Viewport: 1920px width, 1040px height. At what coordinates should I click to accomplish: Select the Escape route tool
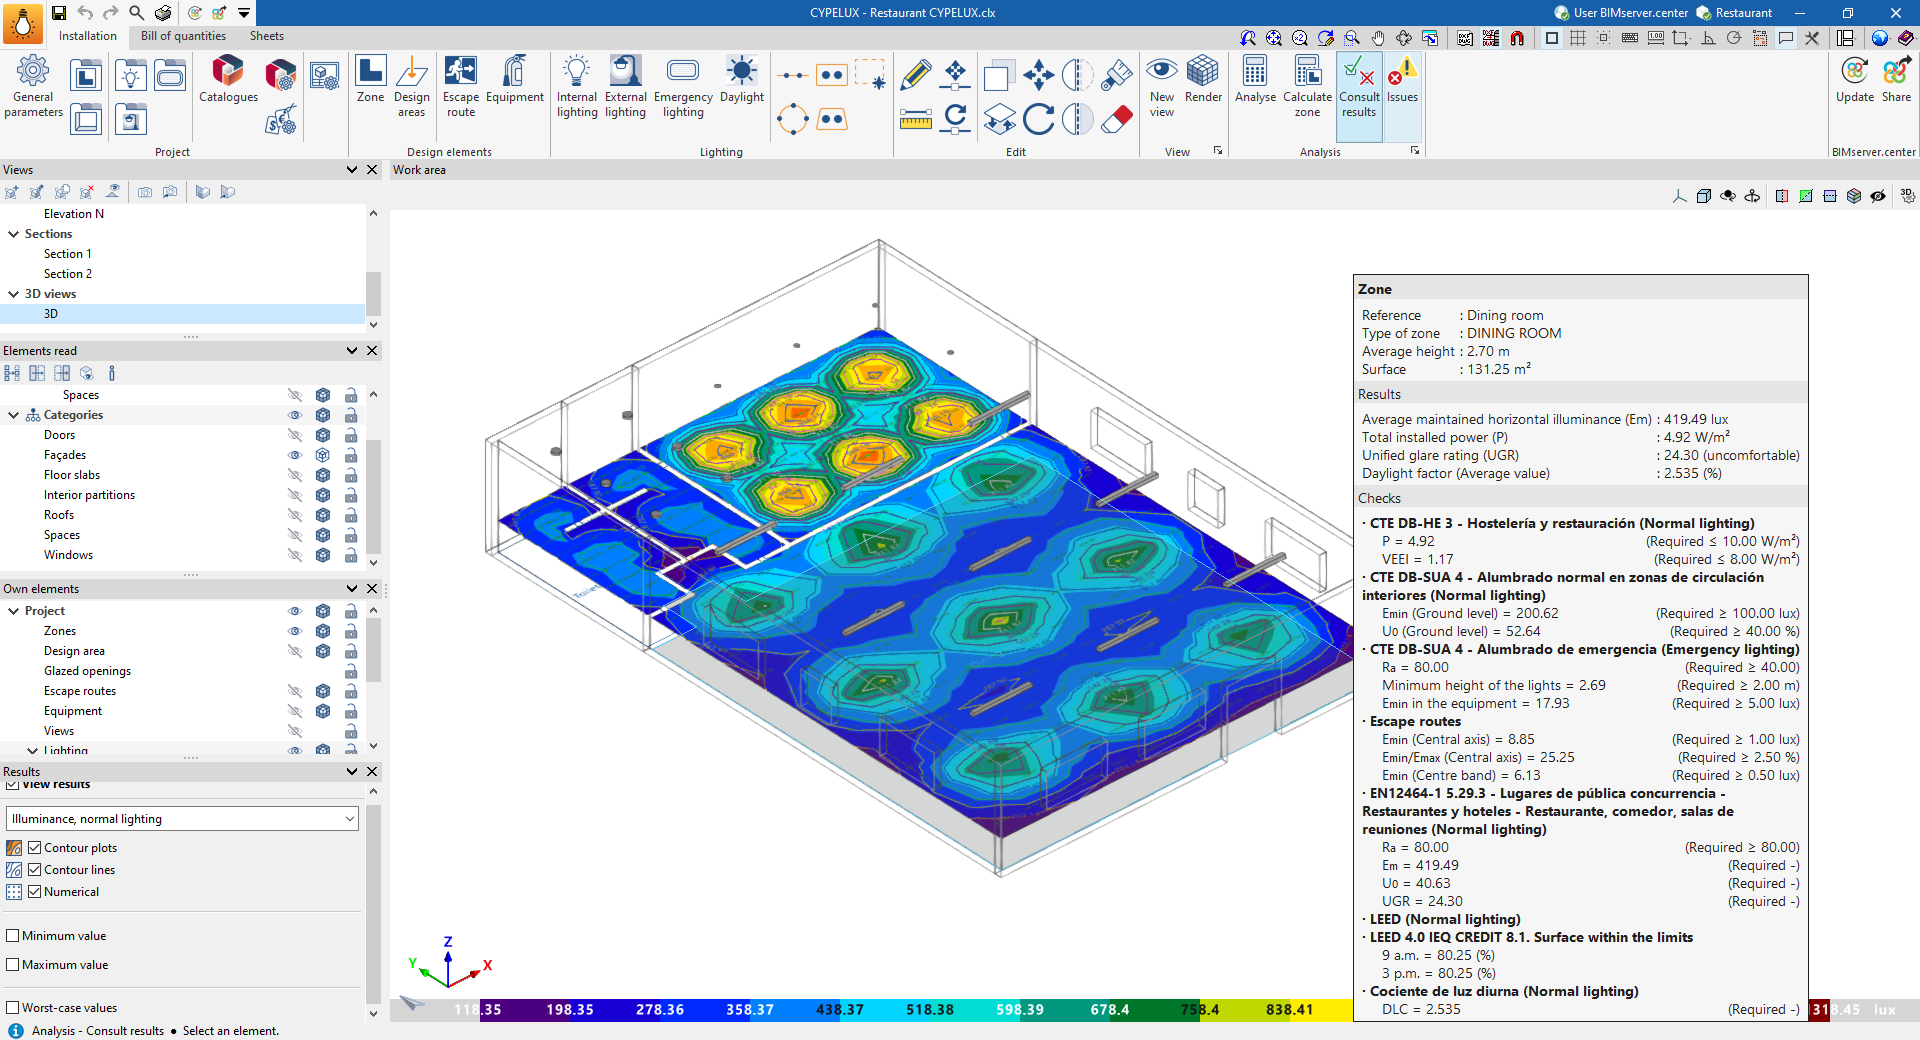(461, 87)
